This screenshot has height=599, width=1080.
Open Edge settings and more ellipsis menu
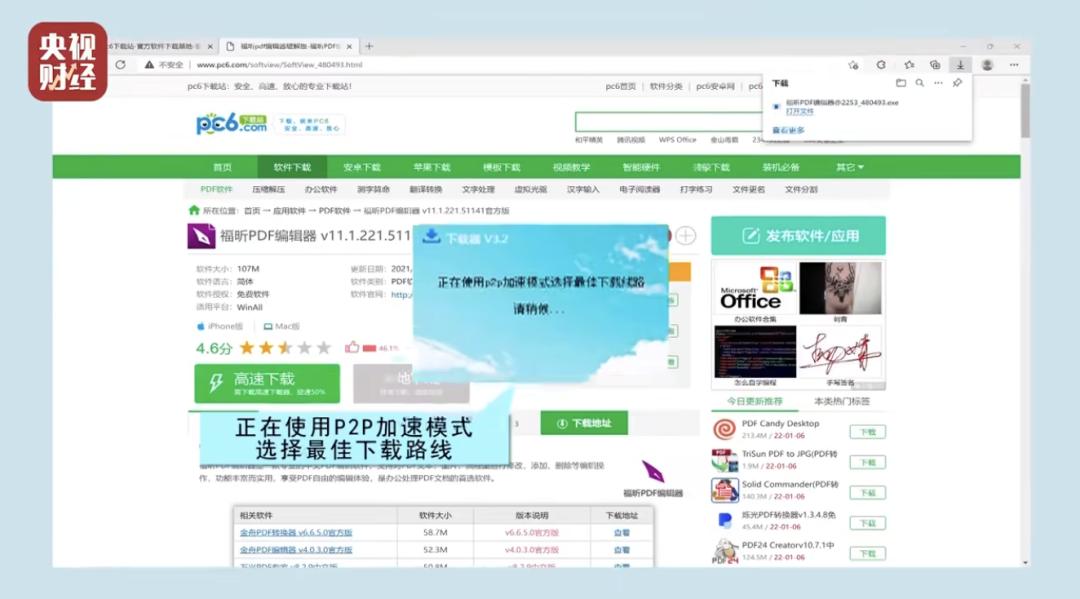tap(1014, 65)
